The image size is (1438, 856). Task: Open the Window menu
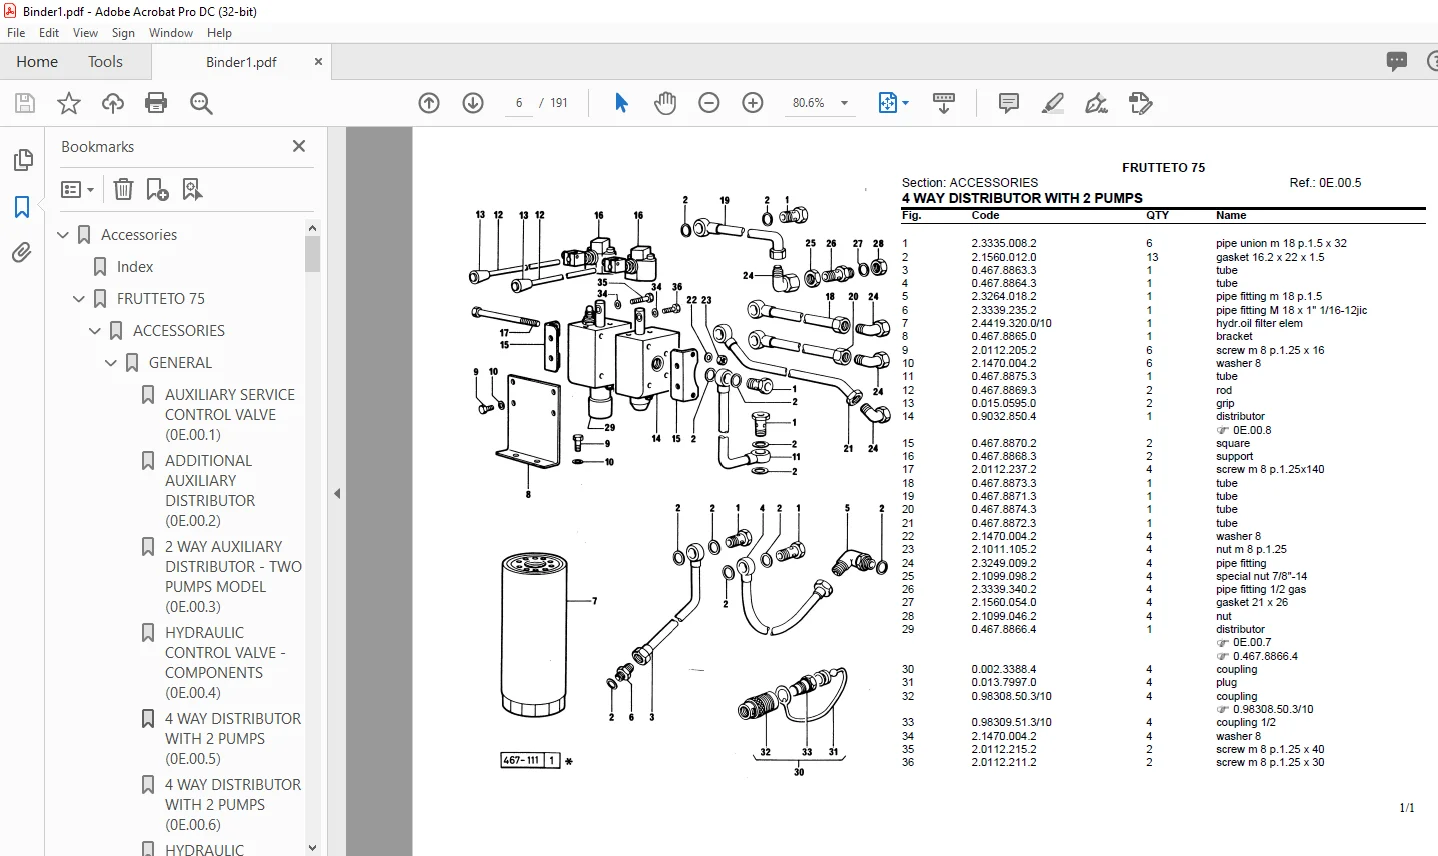coord(171,33)
